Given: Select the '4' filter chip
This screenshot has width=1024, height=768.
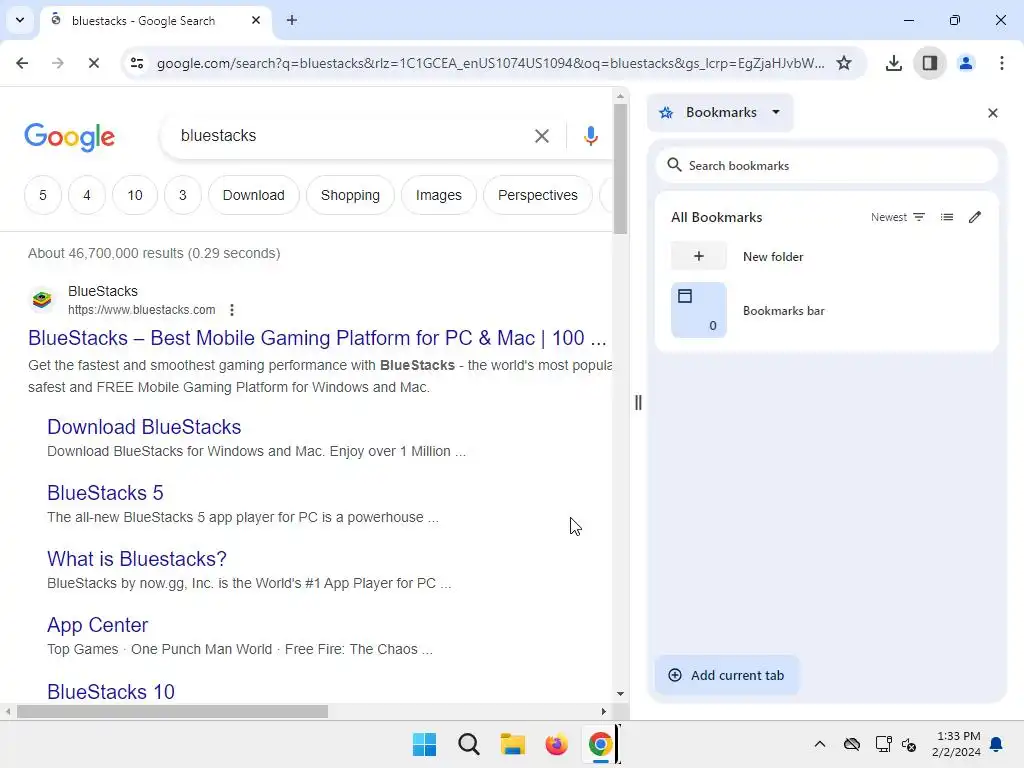Looking at the screenshot, I should pyautogui.click(x=87, y=195).
